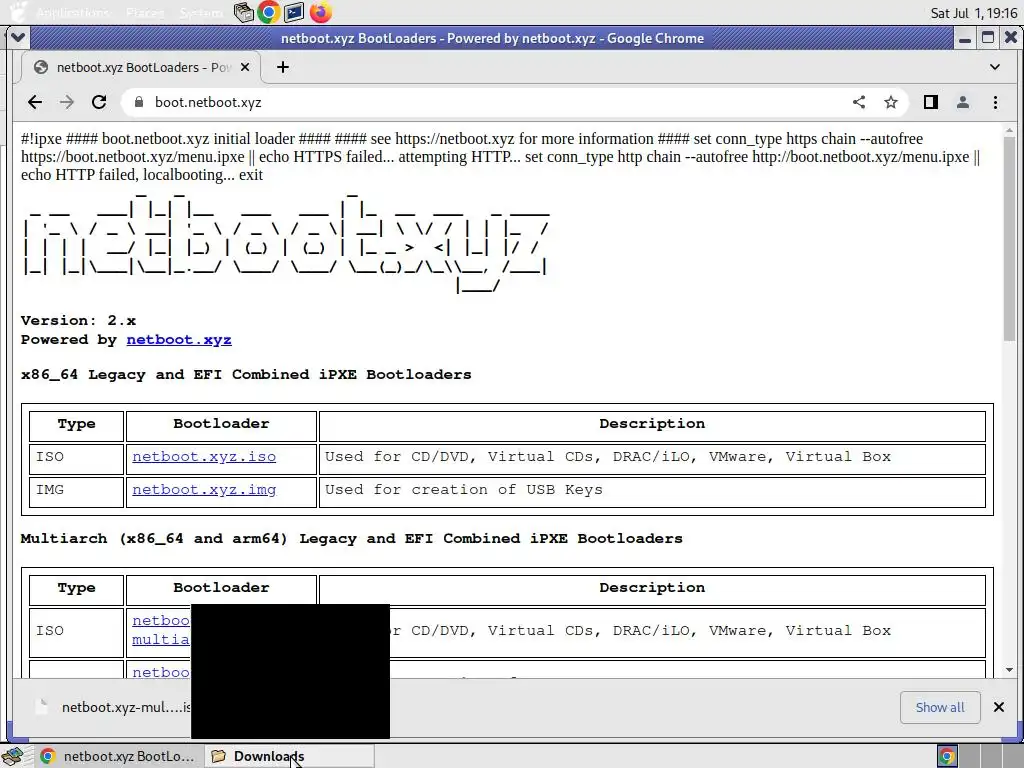Launch Google Chrome from top panel
1024x768 pixels.
[268, 12]
